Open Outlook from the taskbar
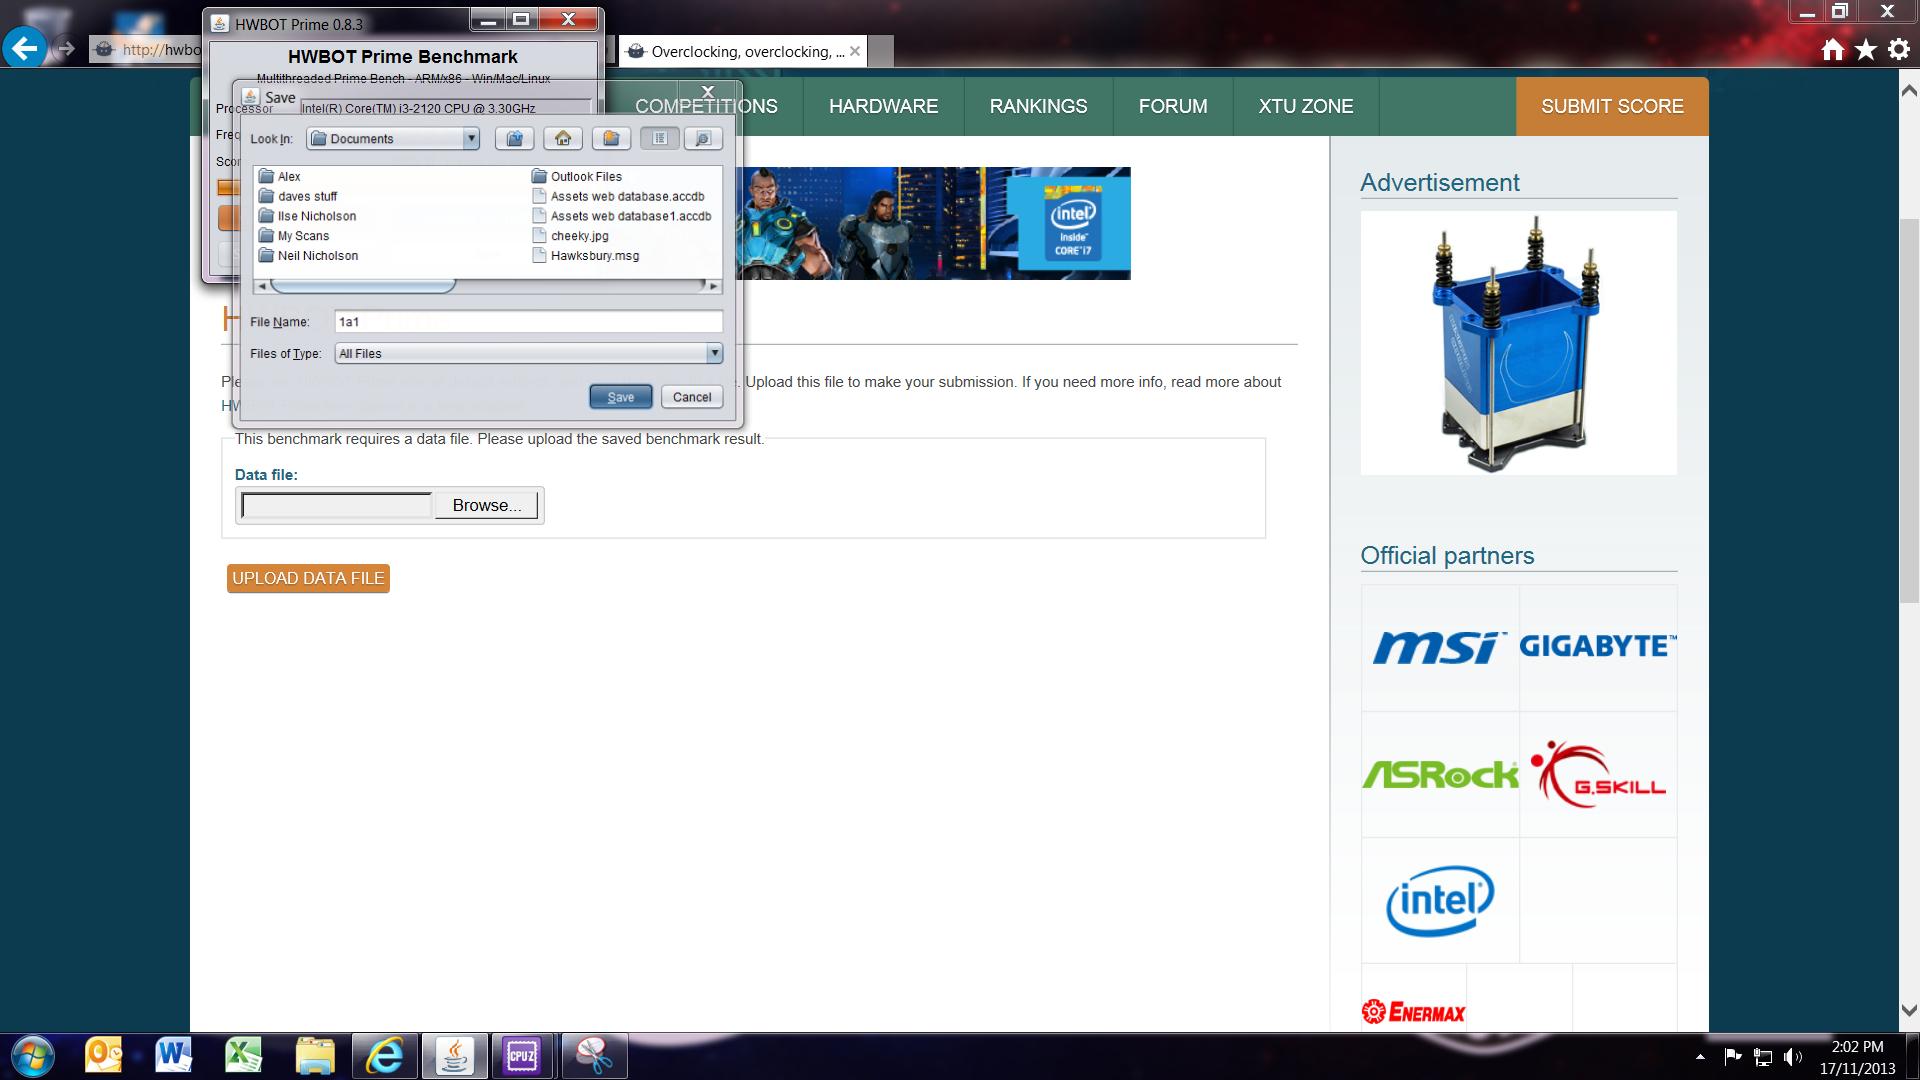Screen dimensions: 1920x1080 [x=103, y=1056]
